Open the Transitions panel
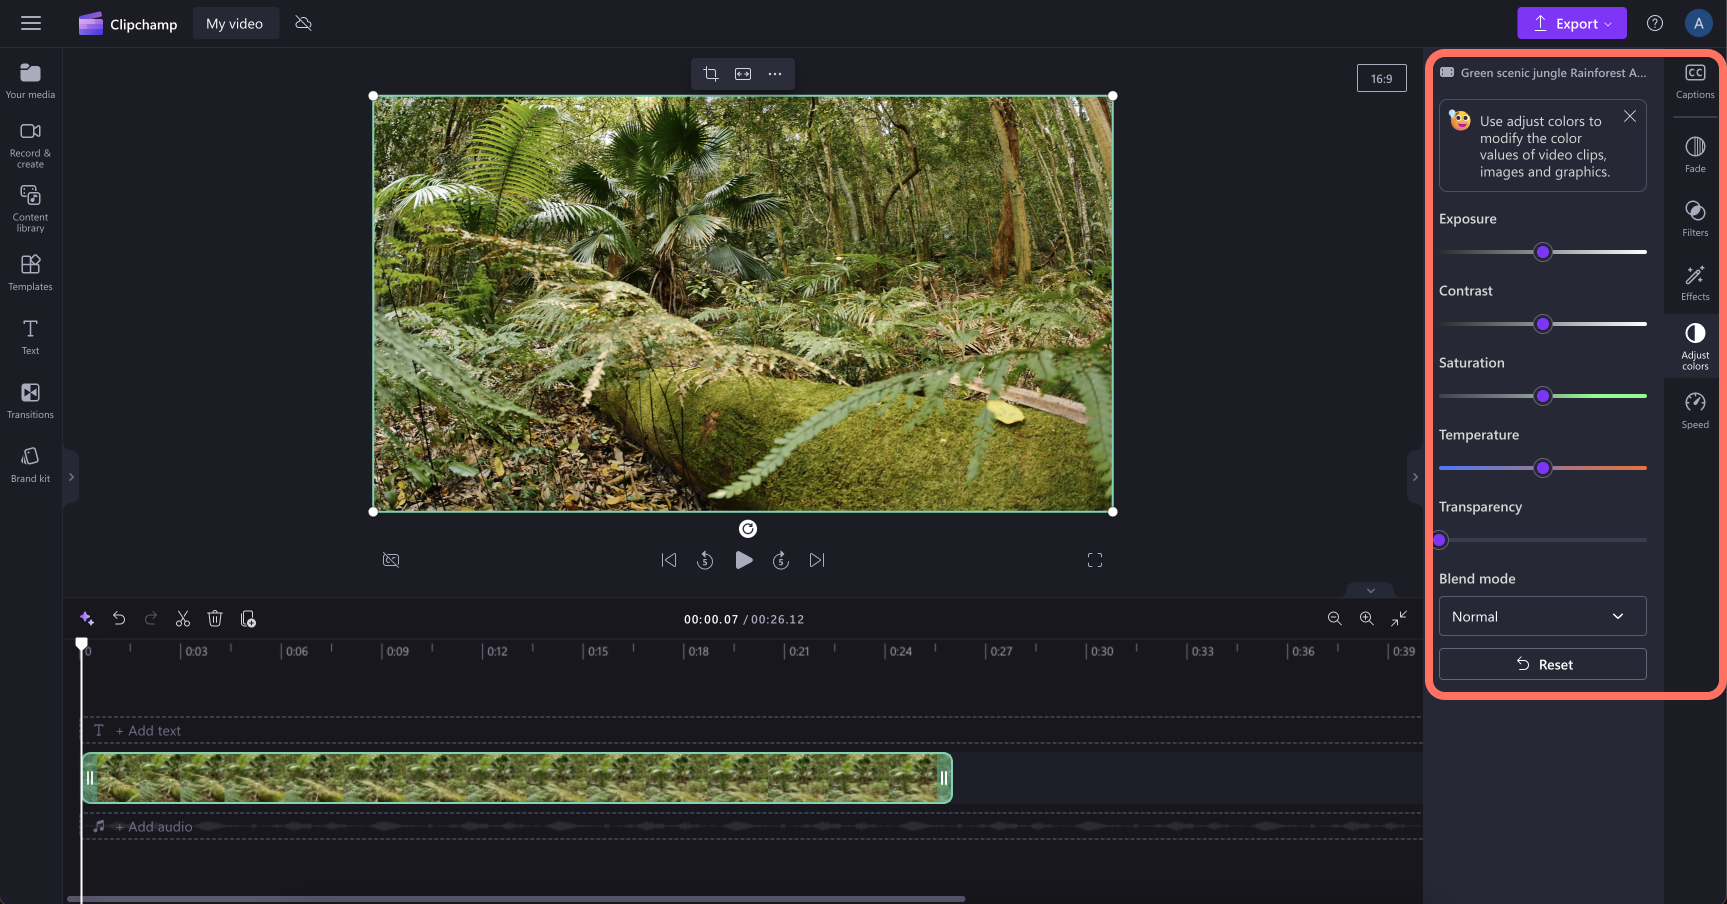This screenshot has width=1727, height=904. (30, 398)
